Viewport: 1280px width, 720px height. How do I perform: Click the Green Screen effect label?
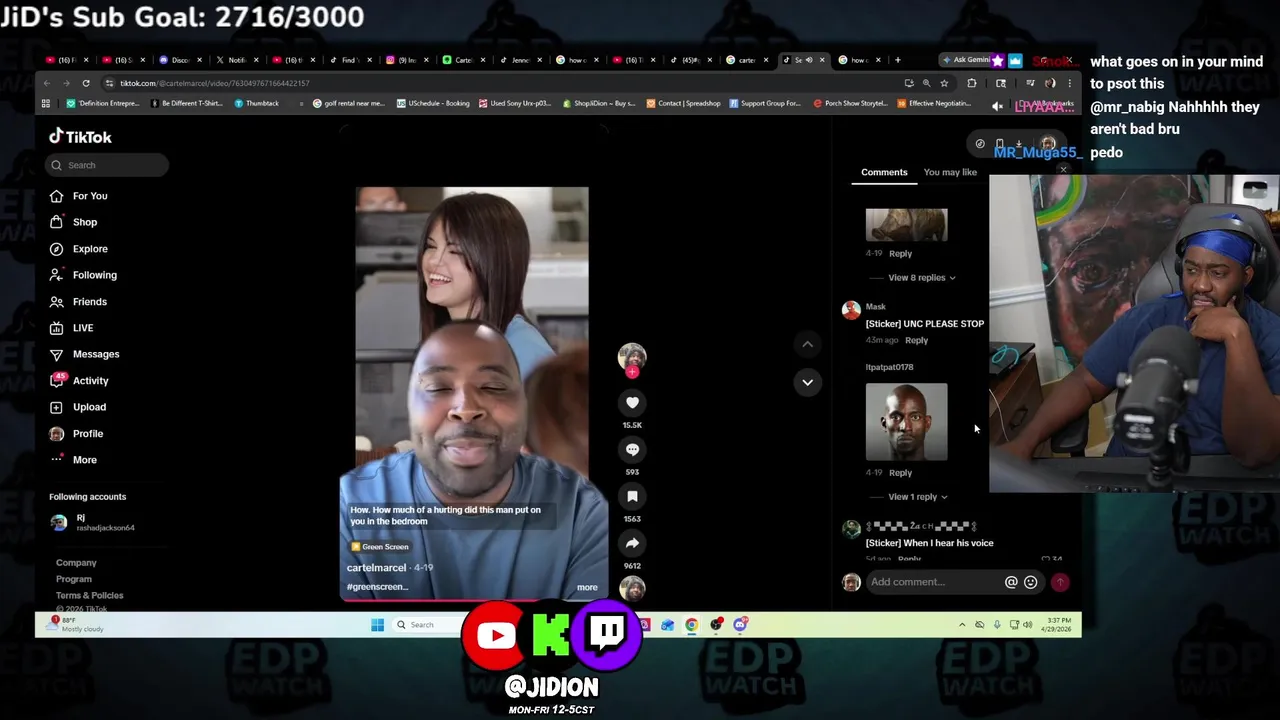click(379, 547)
